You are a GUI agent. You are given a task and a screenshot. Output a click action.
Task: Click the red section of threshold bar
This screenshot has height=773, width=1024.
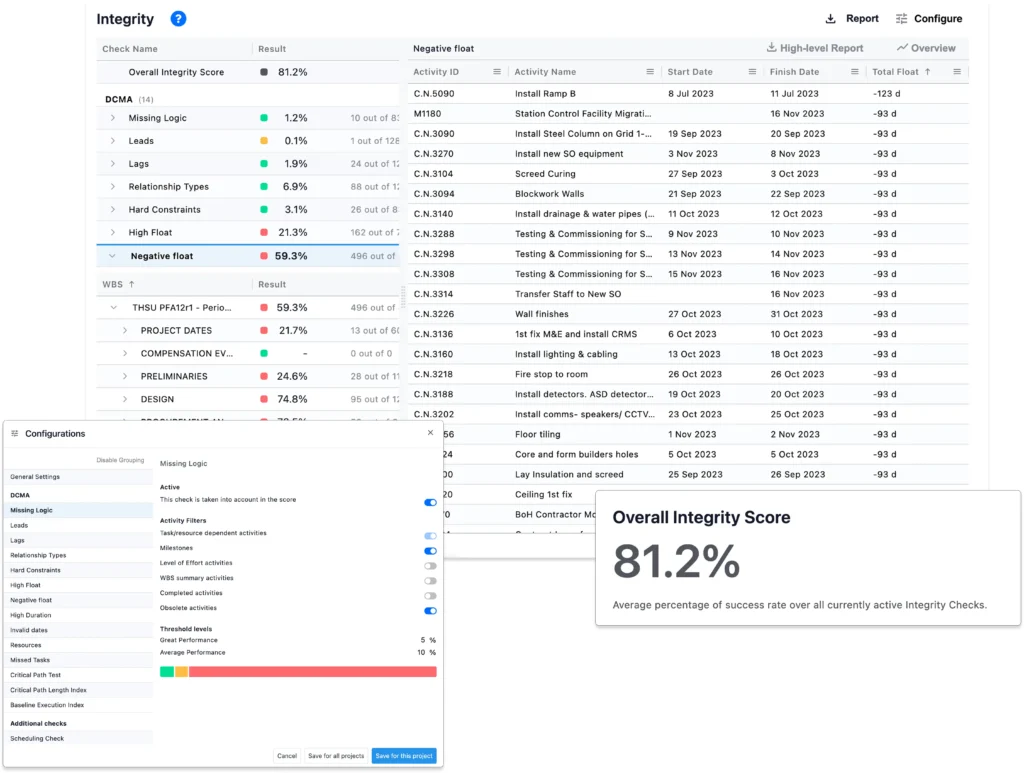(312, 672)
